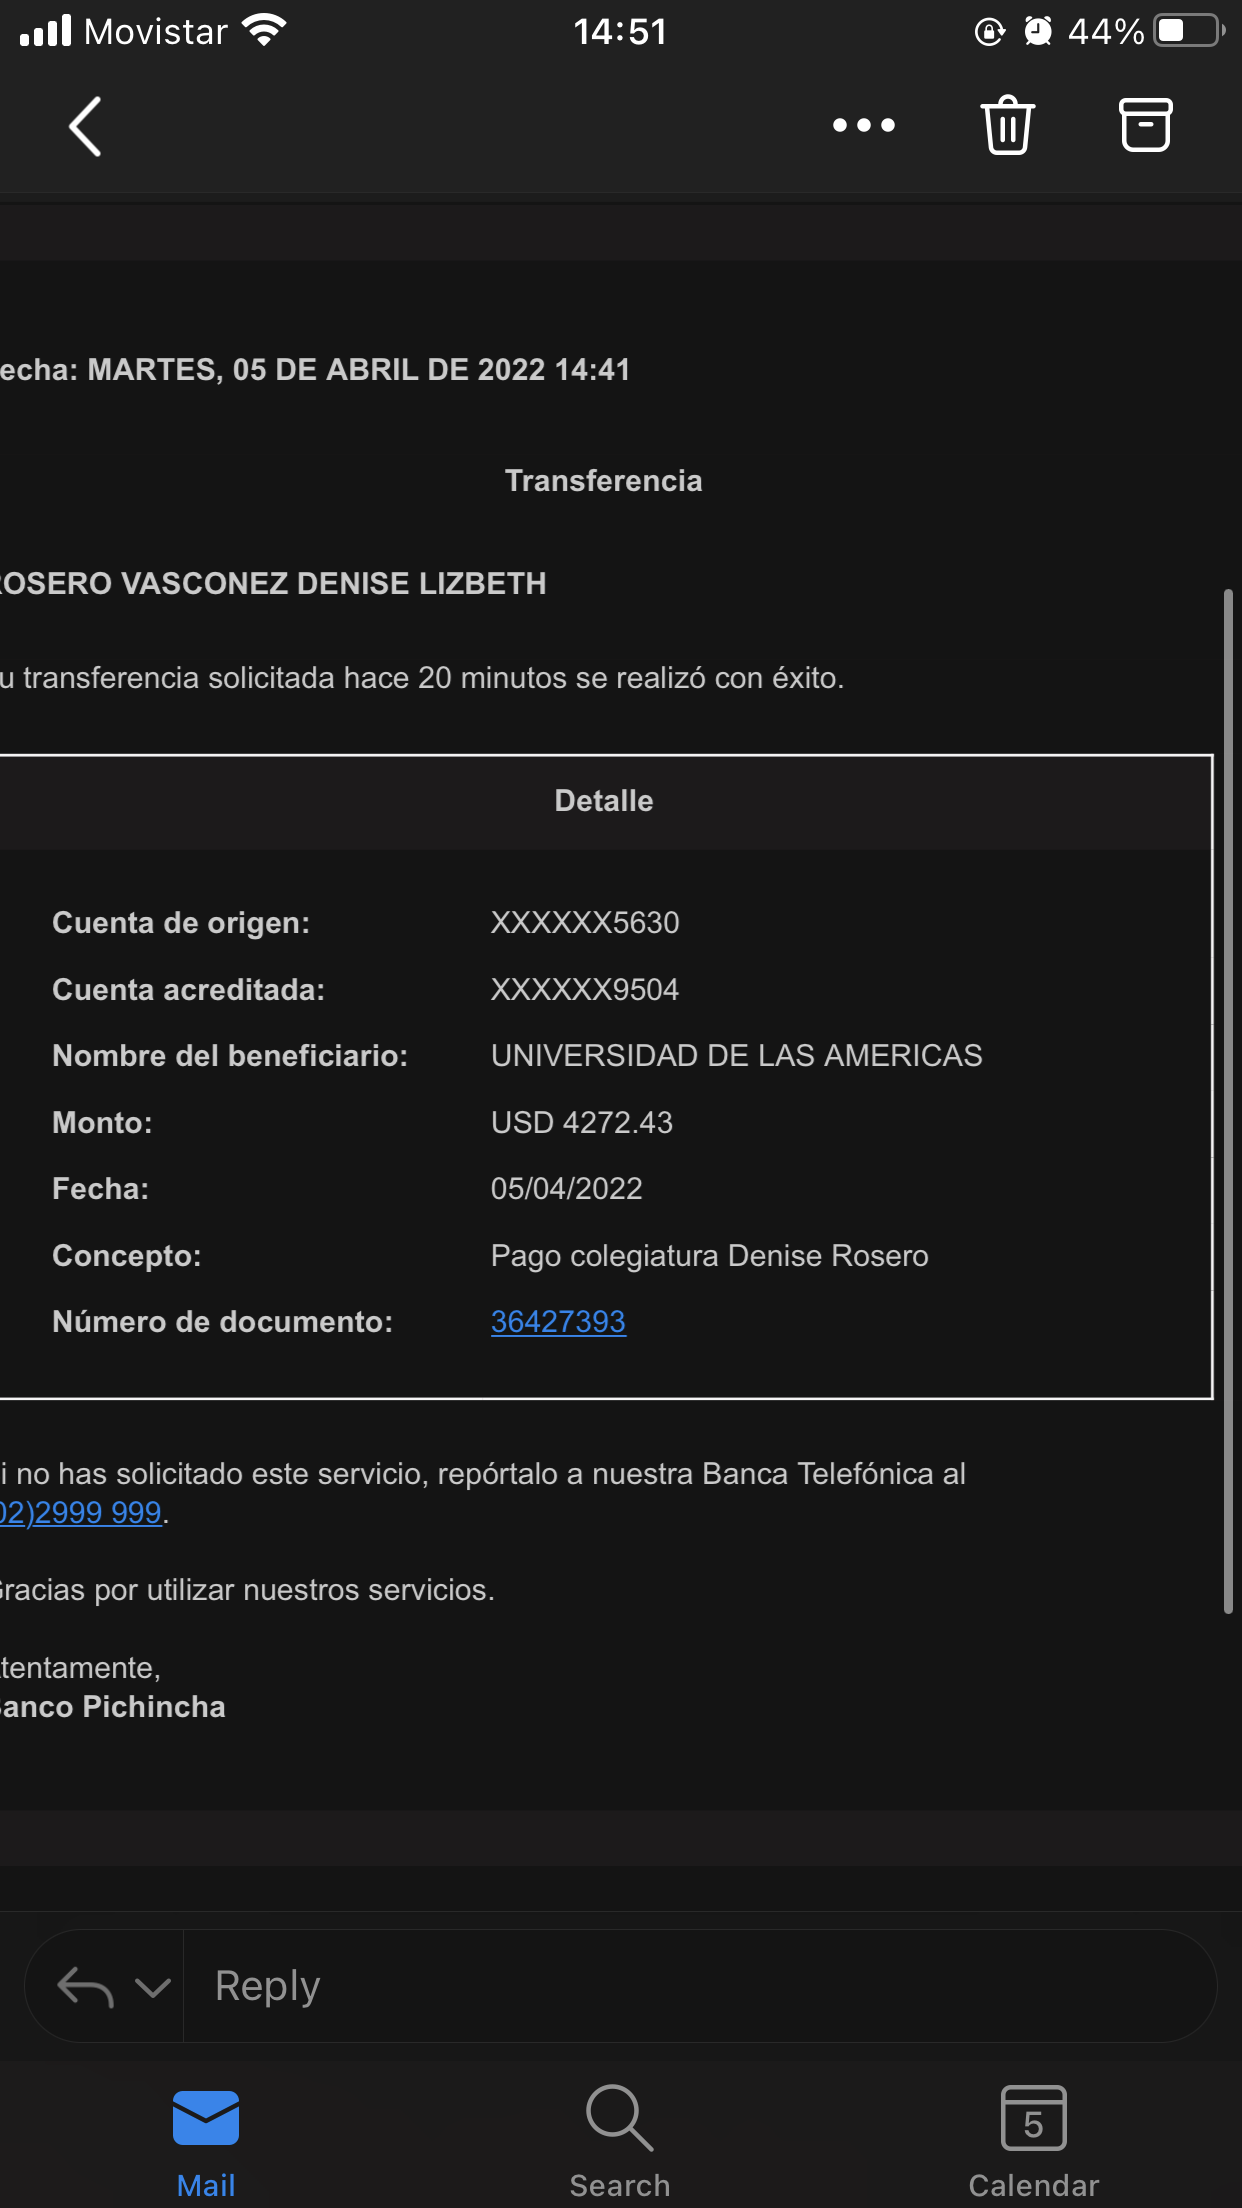Image resolution: width=1242 pixels, height=2208 pixels.
Task: Open the three-dot more options menu
Action: coord(864,126)
